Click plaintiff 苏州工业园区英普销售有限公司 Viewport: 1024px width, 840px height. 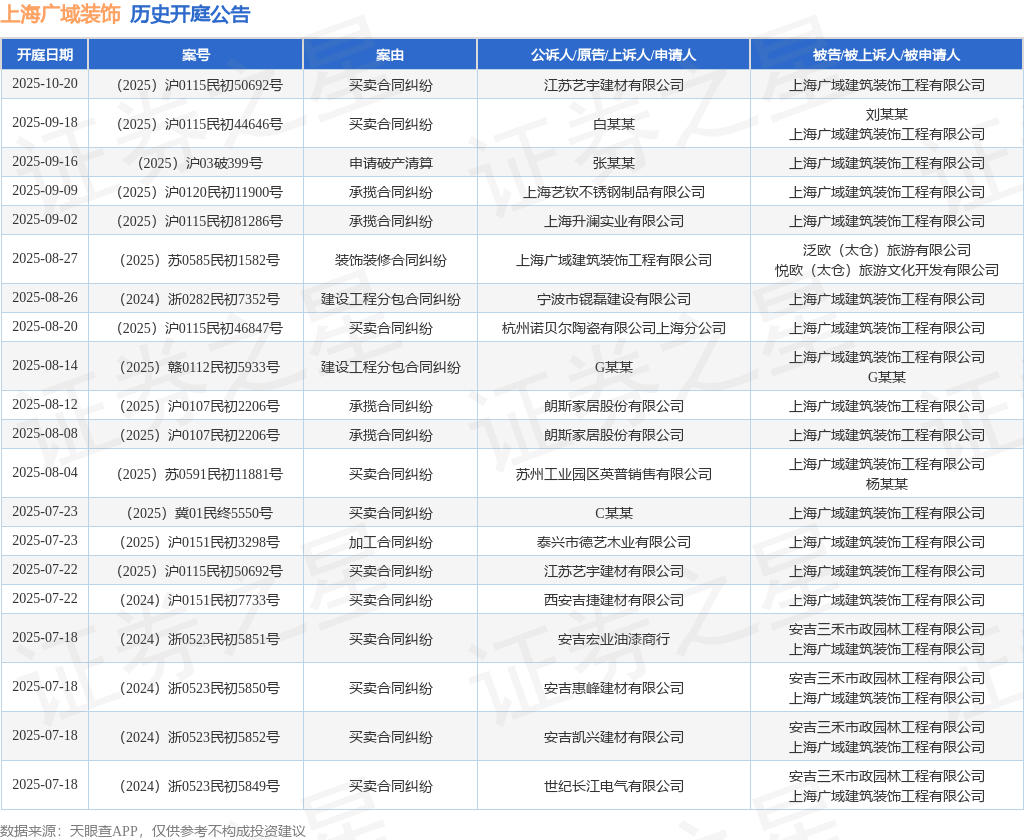click(613, 474)
